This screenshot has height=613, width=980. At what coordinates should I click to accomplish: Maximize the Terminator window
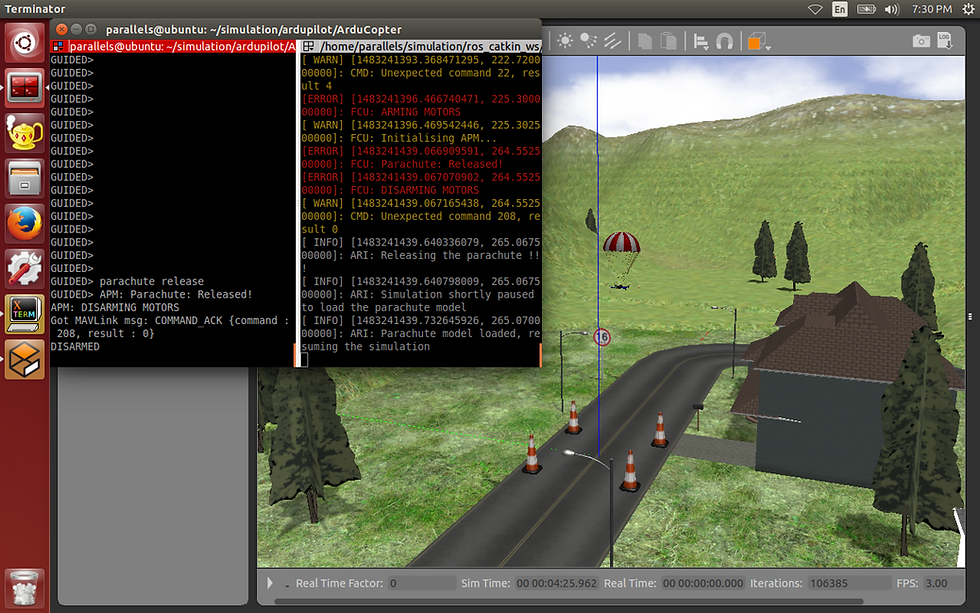click(91, 29)
